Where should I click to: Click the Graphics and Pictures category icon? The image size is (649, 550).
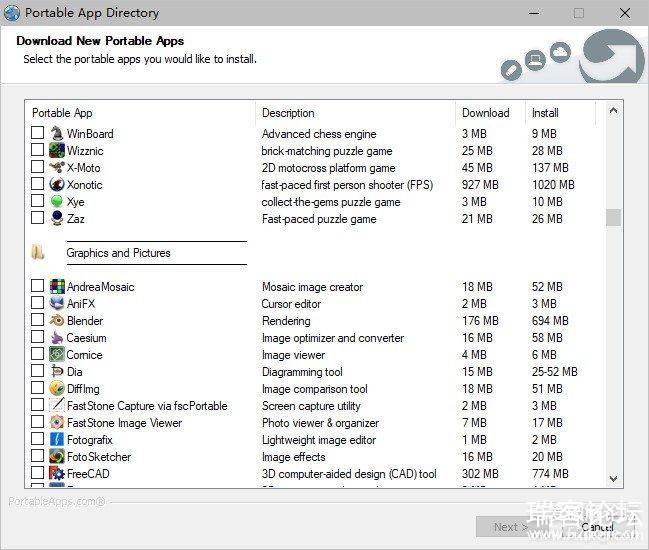(x=38, y=252)
